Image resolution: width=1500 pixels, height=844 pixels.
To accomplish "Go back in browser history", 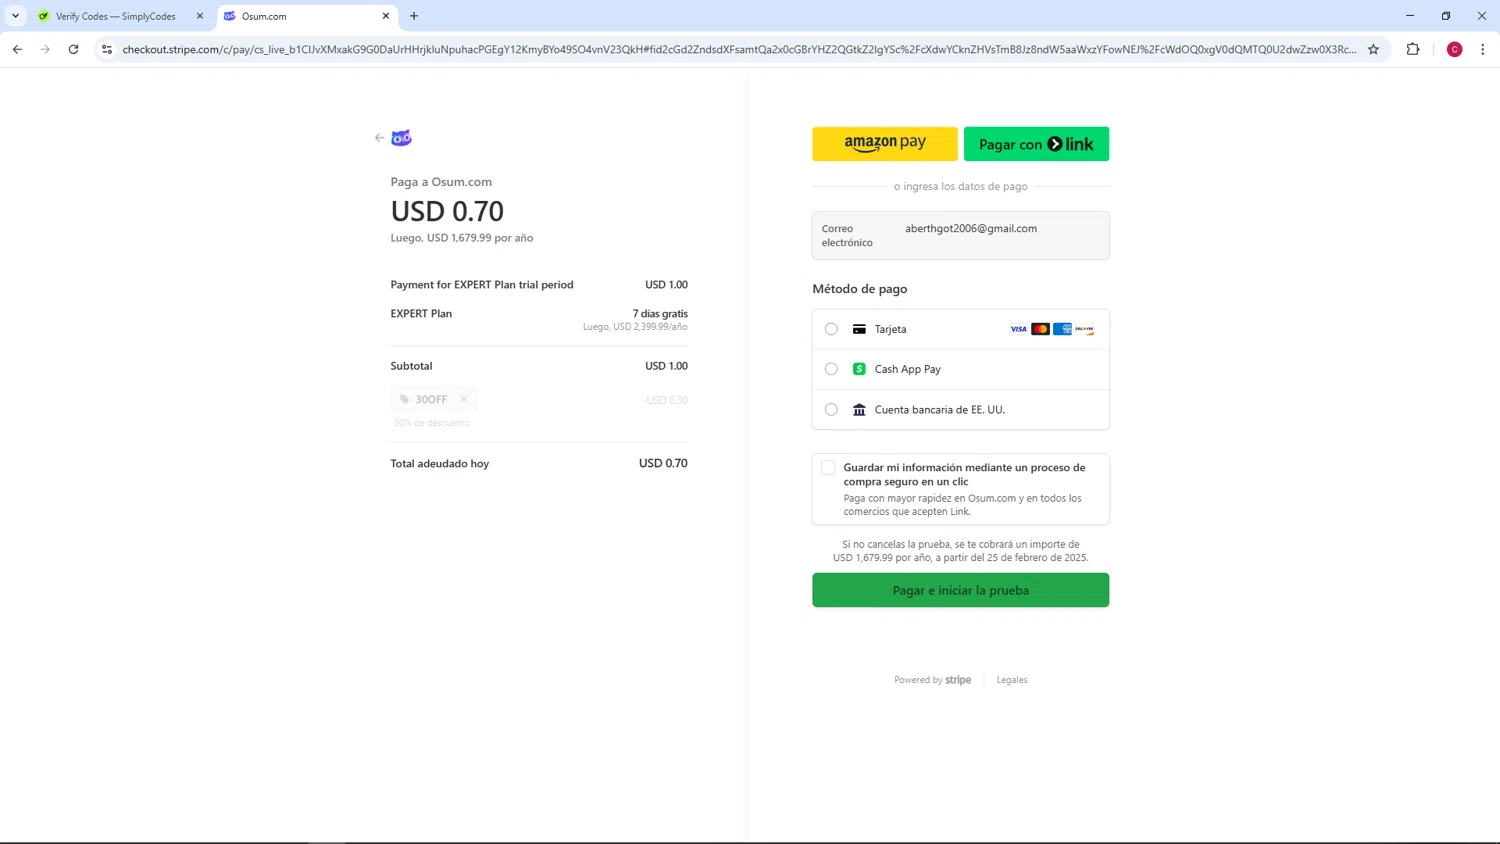I will [x=17, y=49].
